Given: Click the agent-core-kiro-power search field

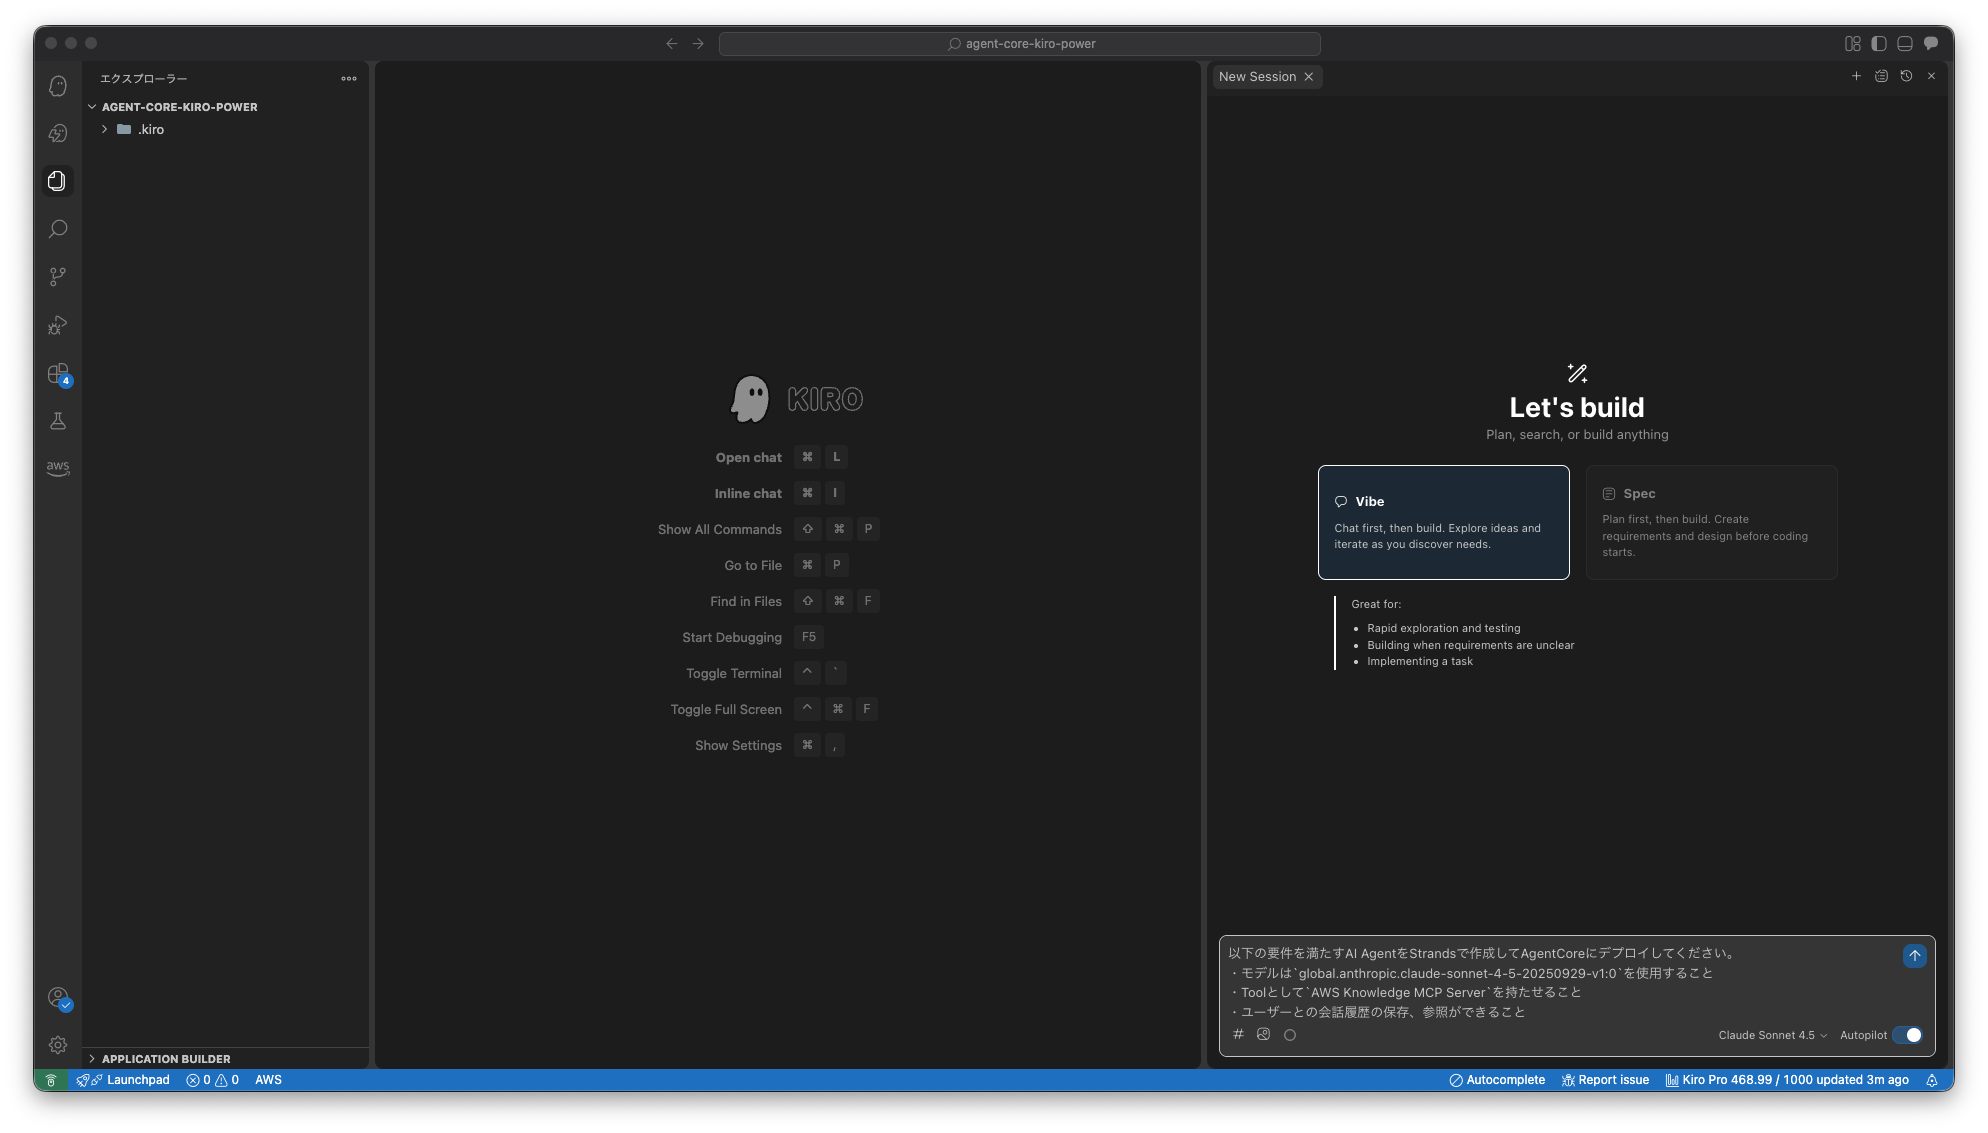Looking at the screenshot, I should coord(1019,44).
